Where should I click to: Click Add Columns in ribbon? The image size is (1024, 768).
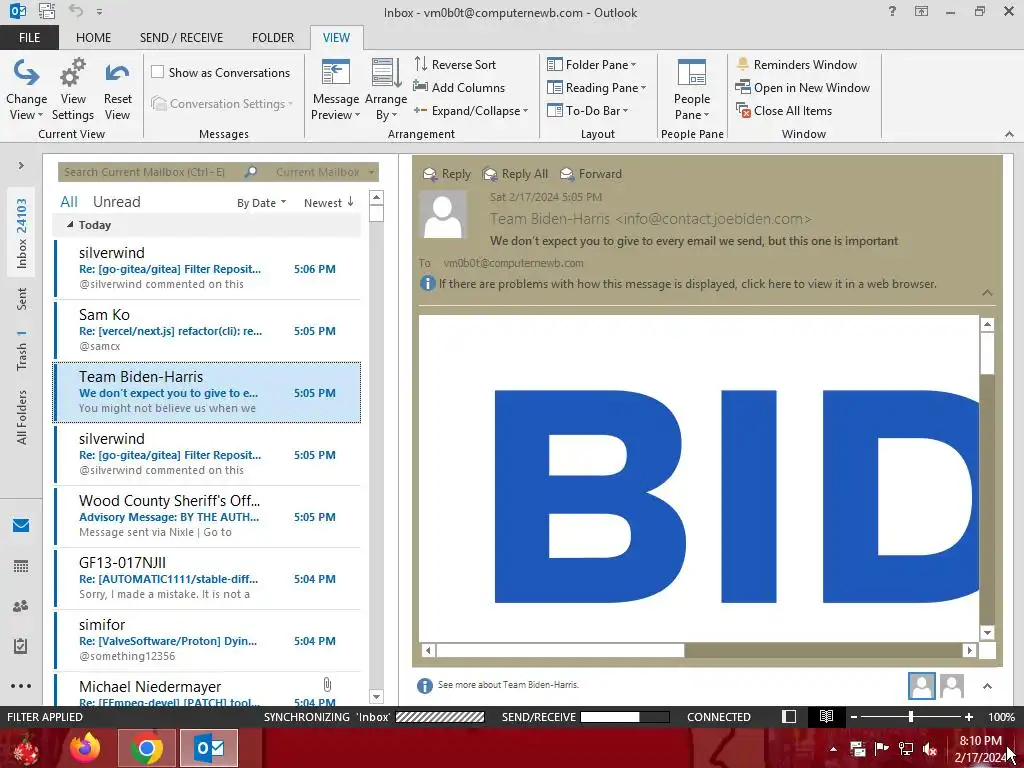459,88
